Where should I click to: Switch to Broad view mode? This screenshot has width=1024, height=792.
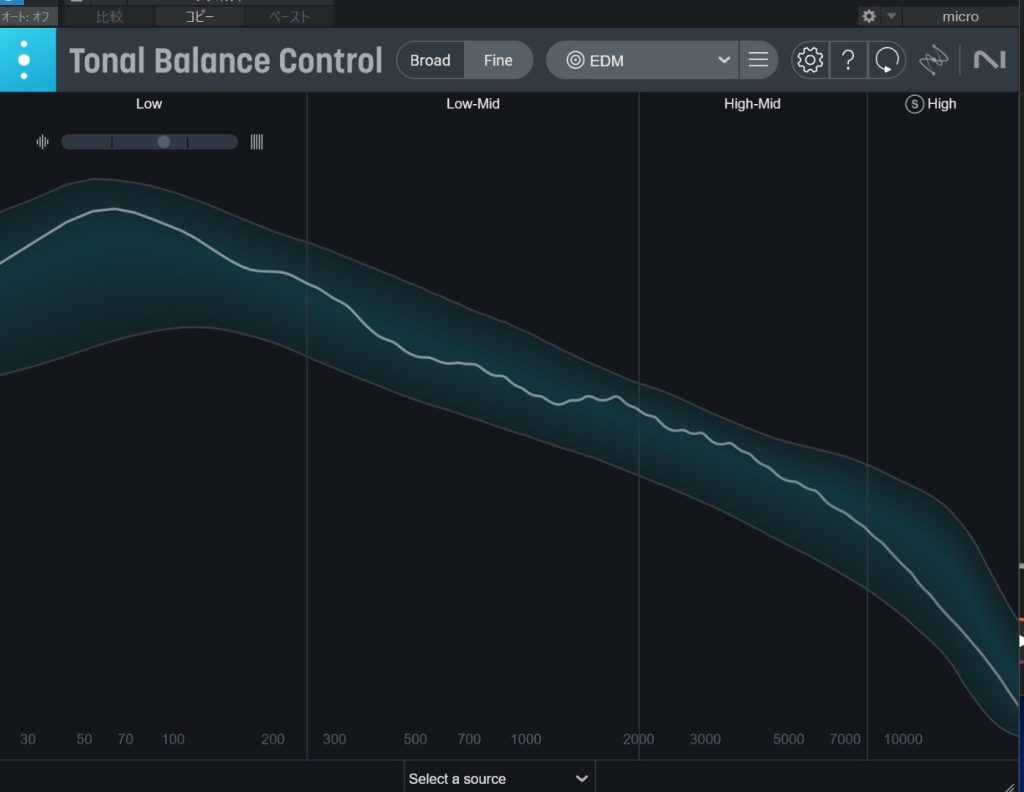pyautogui.click(x=430, y=60)
